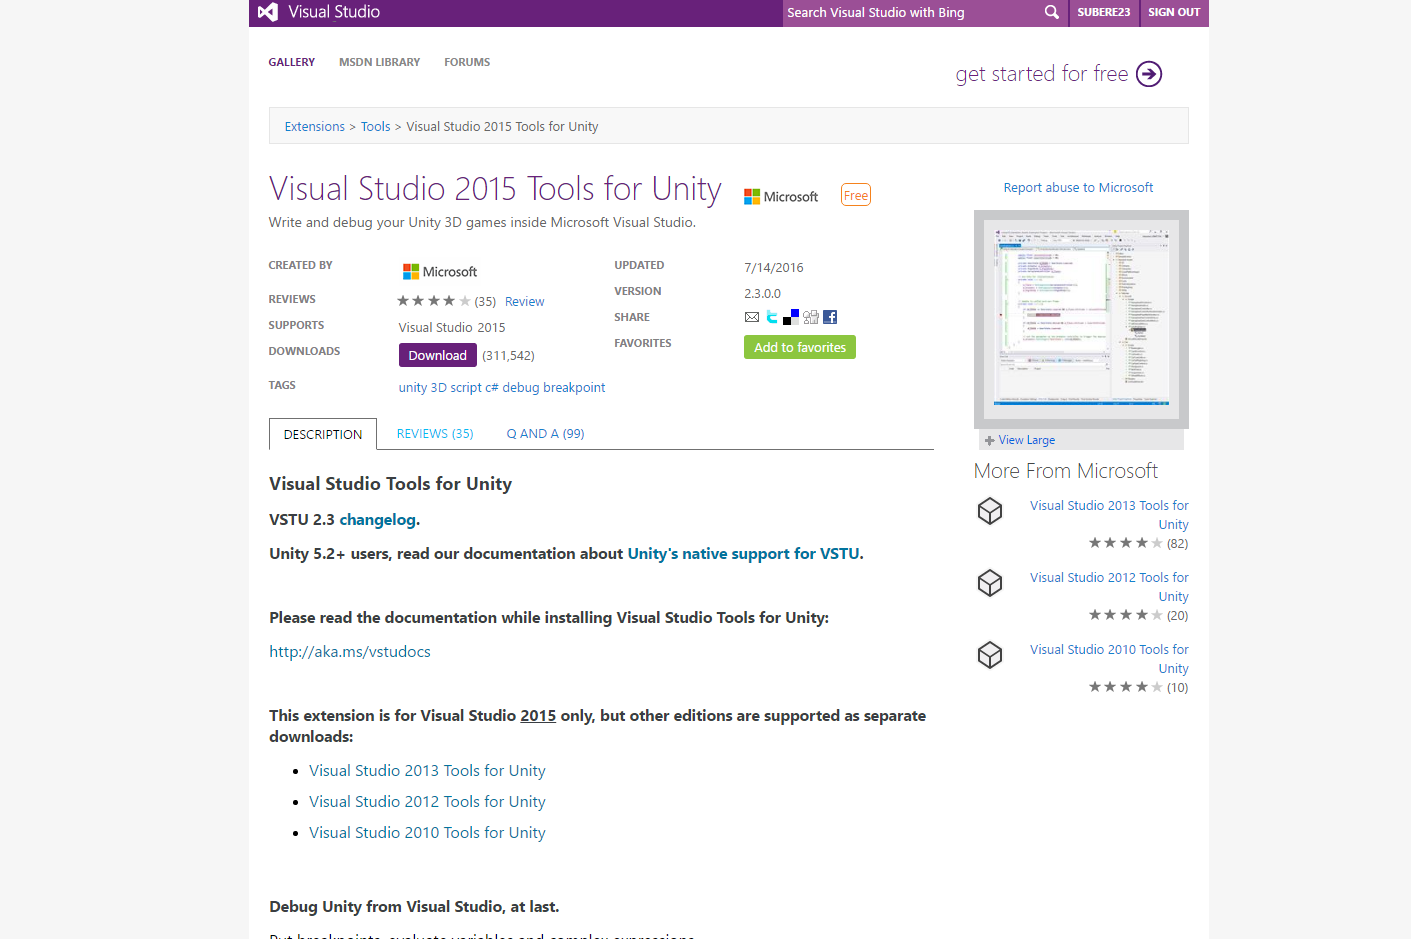
Task: Click the search magnifier icon
Action: [1051, 12]
